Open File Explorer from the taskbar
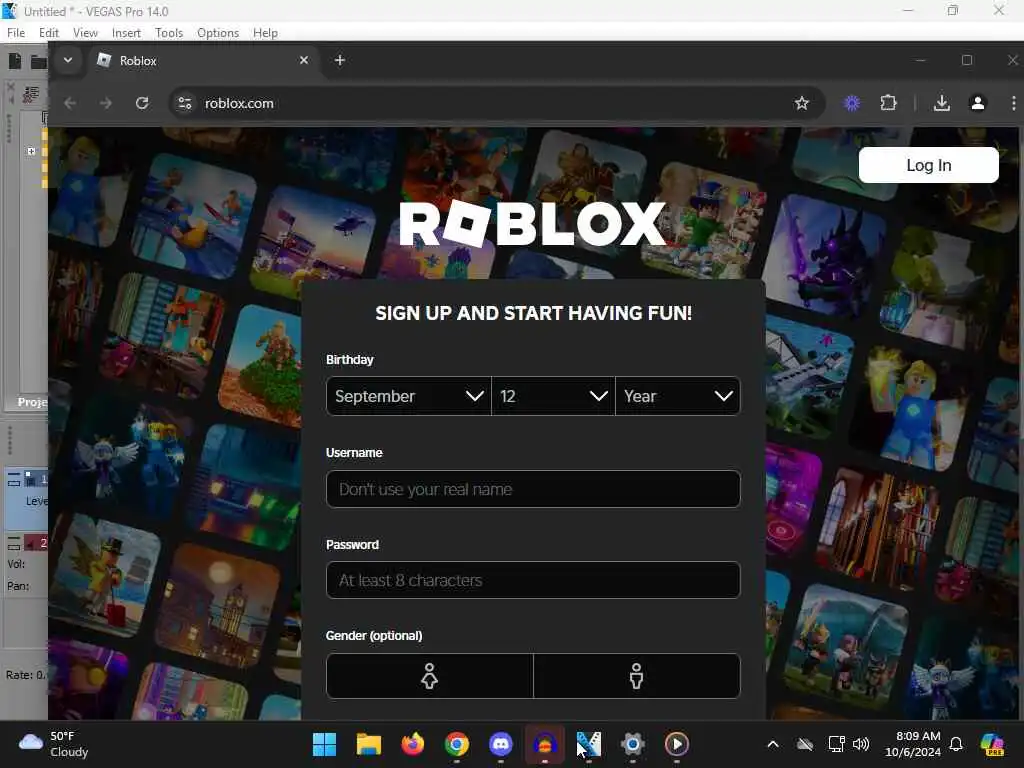The width and height of the screenshot is (1024, 768). click(x=368, y=744)
